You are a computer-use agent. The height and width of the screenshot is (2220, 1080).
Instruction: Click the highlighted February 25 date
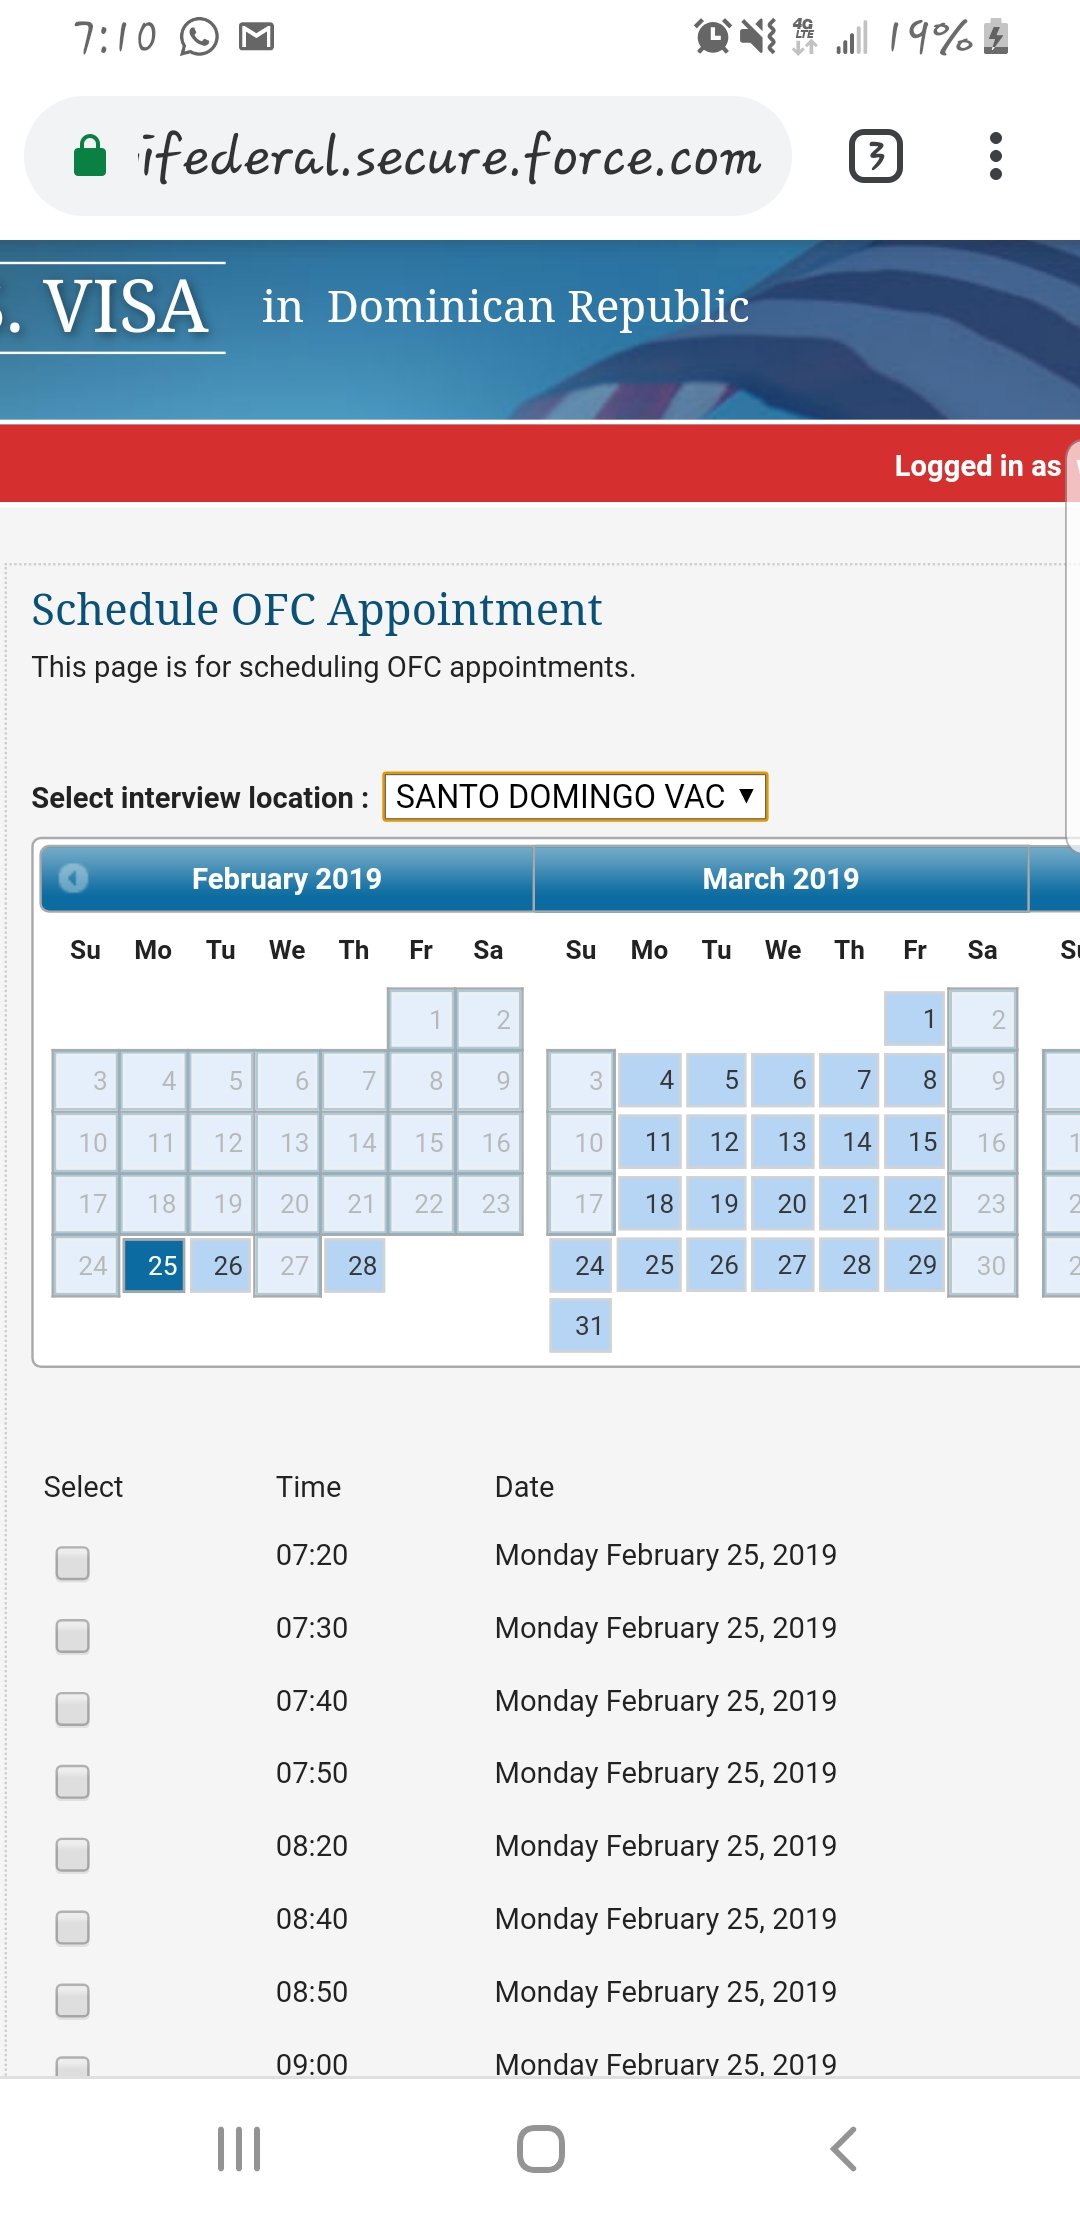(155, 1265)
